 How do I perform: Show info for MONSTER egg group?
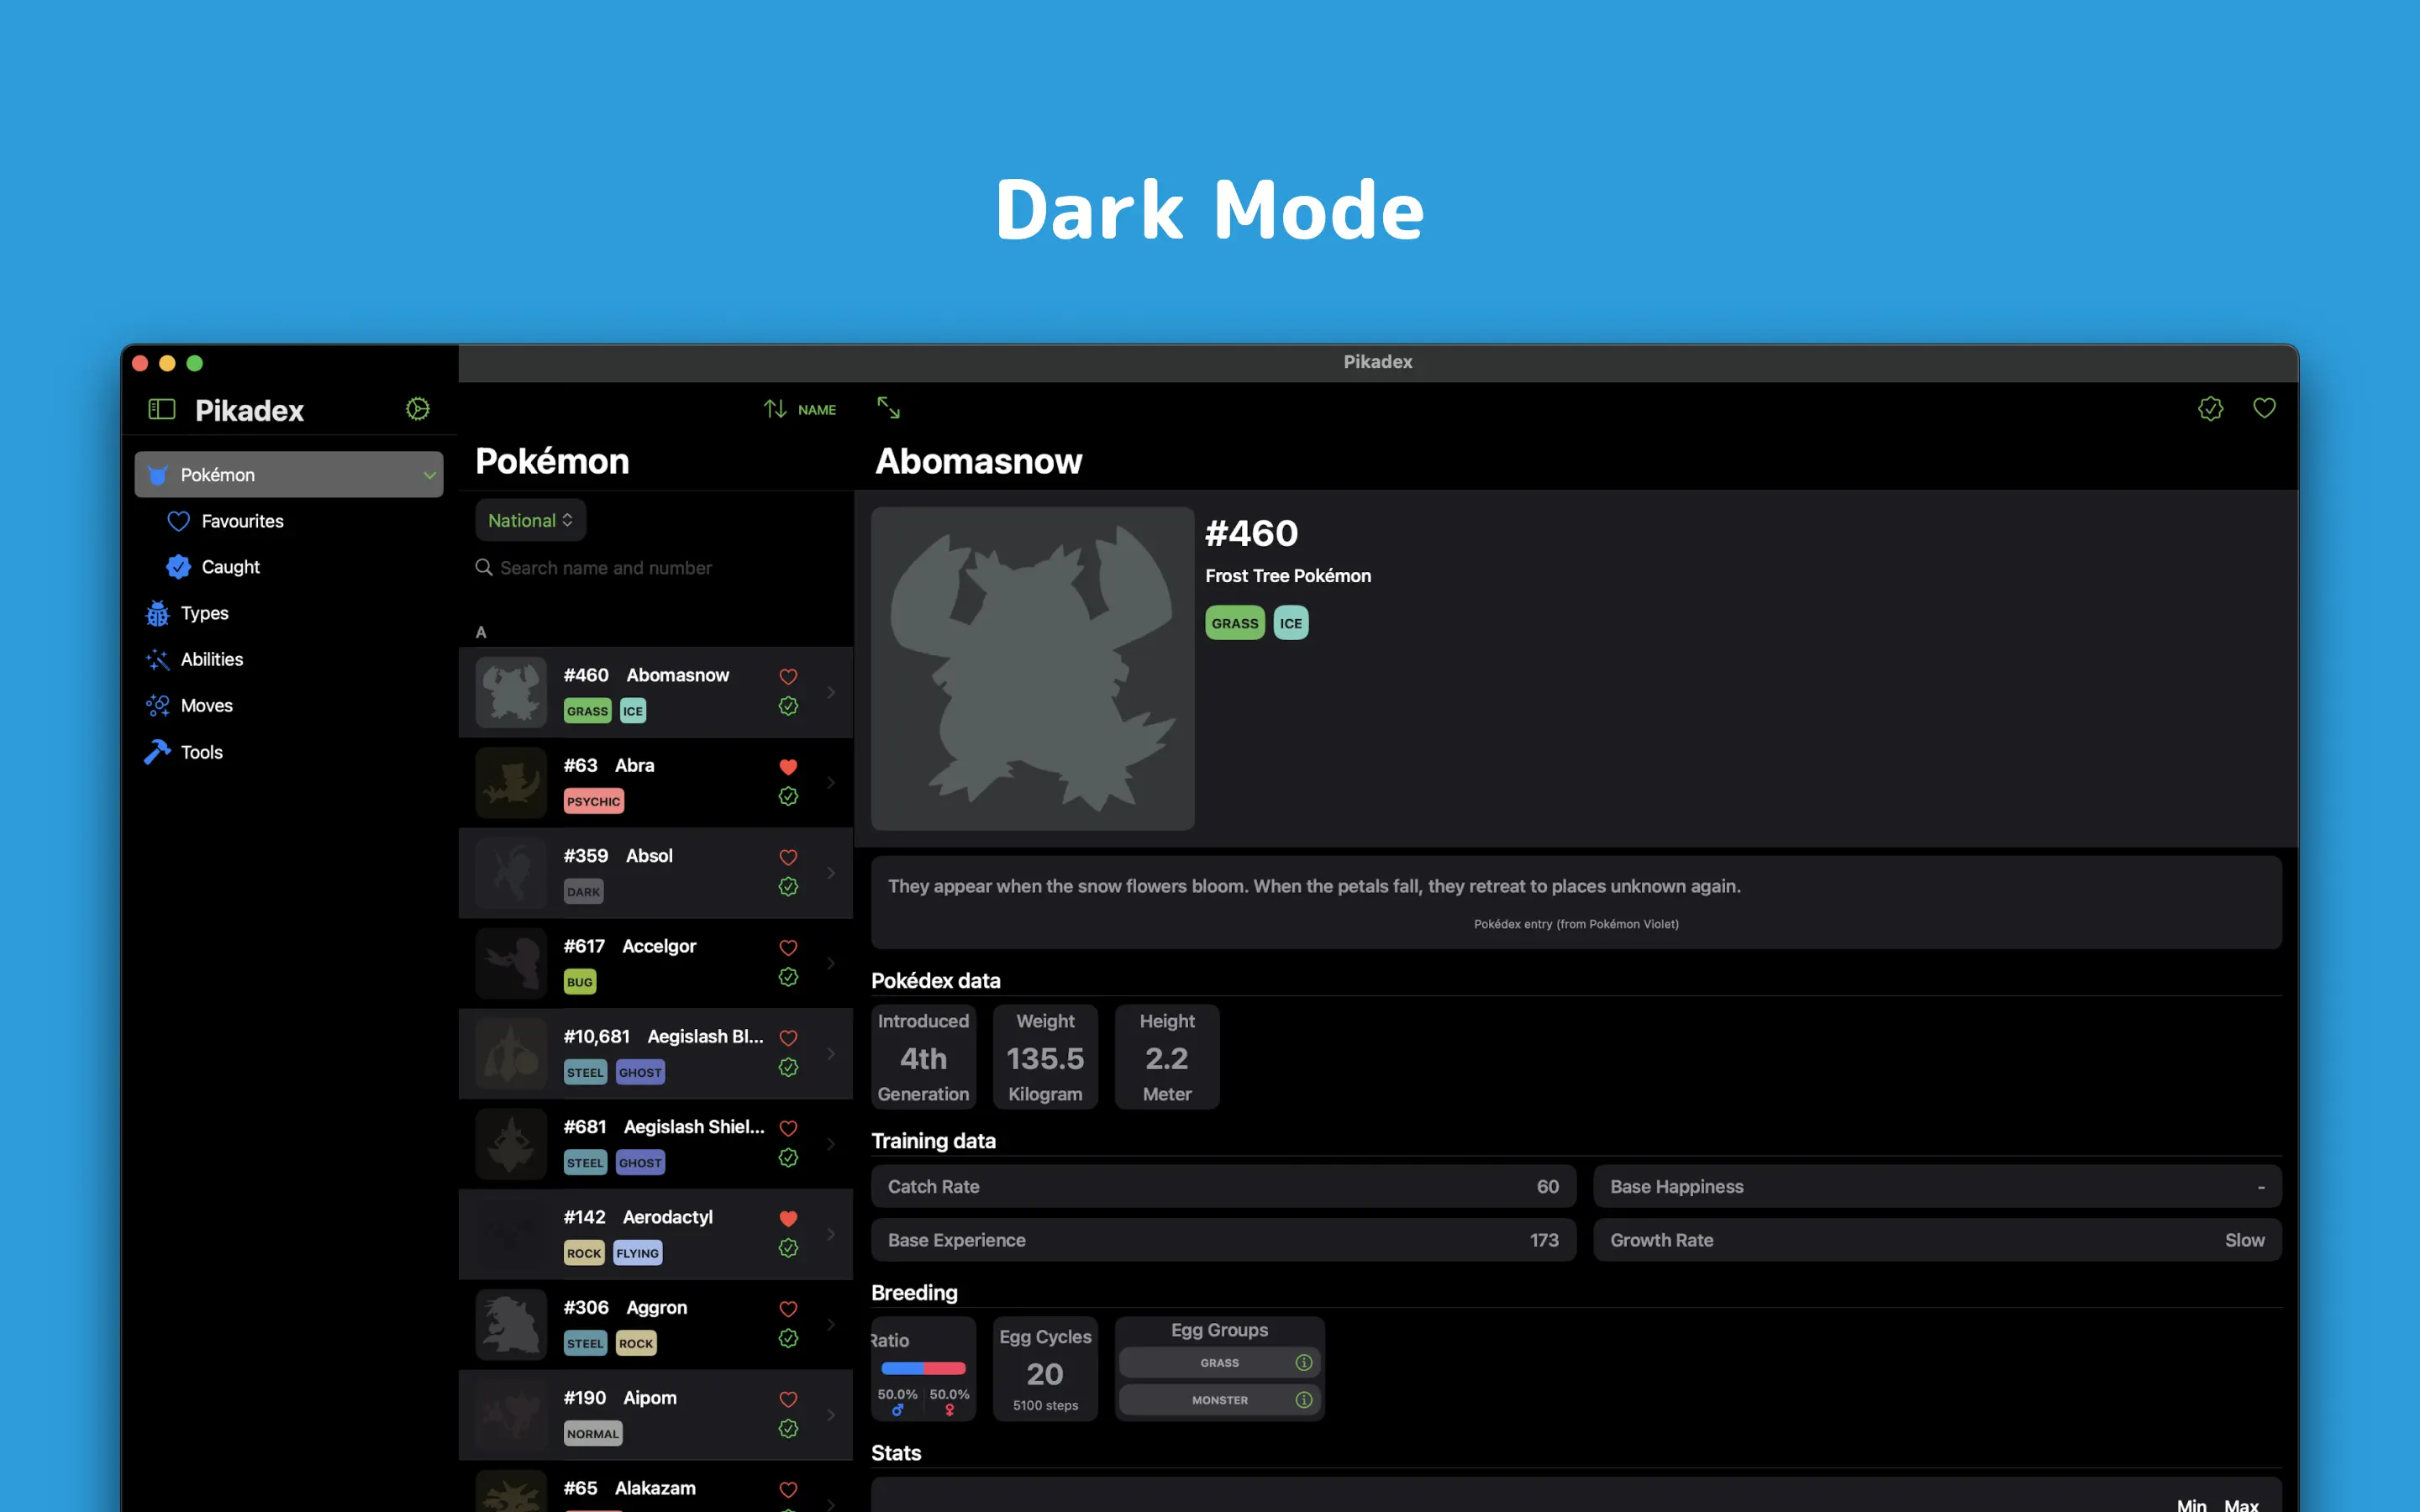coord(1303,1400)
